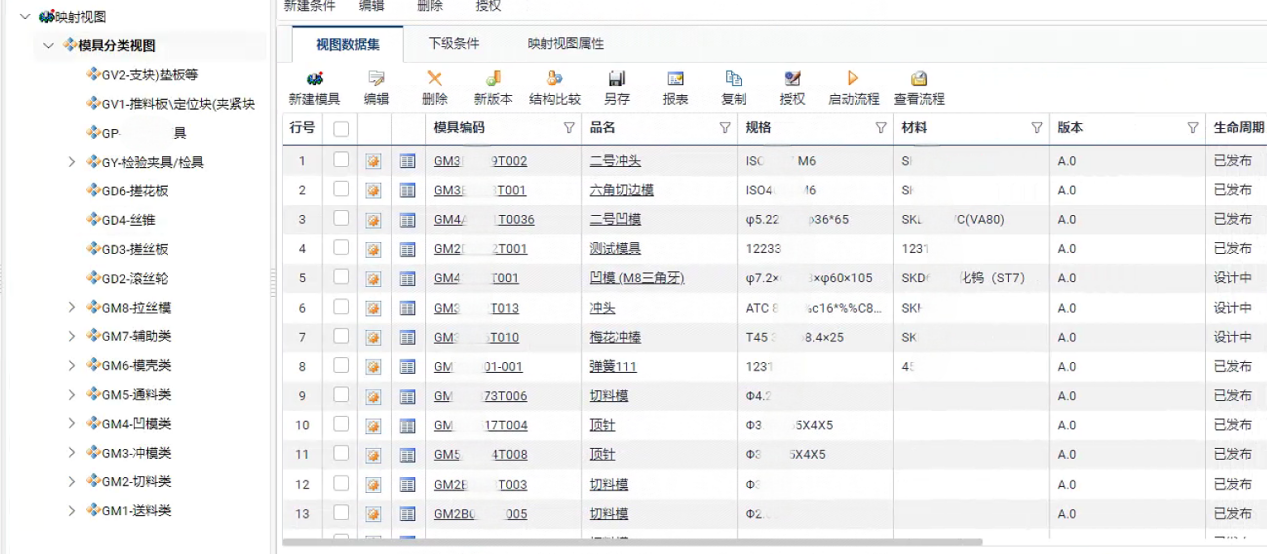Screen dimensions: 1267x554
Task: Click 新建条件 in the top bar
Action: click(x=309, y=6)
